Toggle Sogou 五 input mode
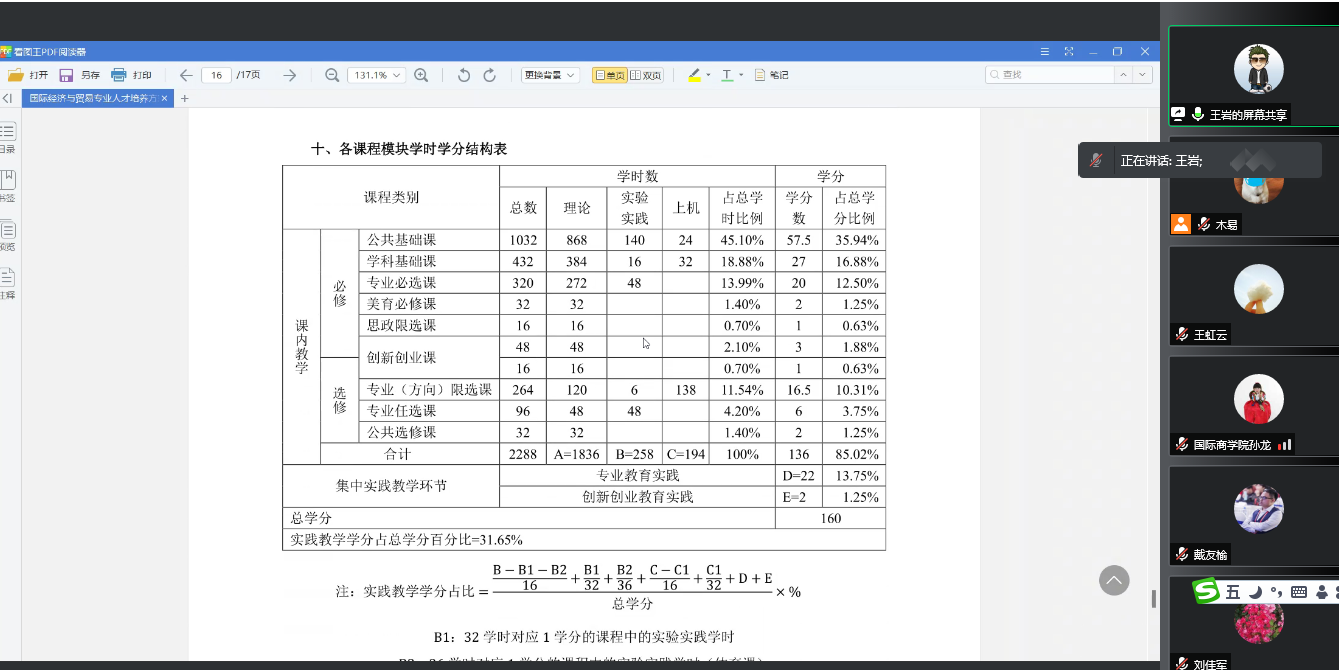Viewport: 1339px width, 670px height. tap(1233, 592)
